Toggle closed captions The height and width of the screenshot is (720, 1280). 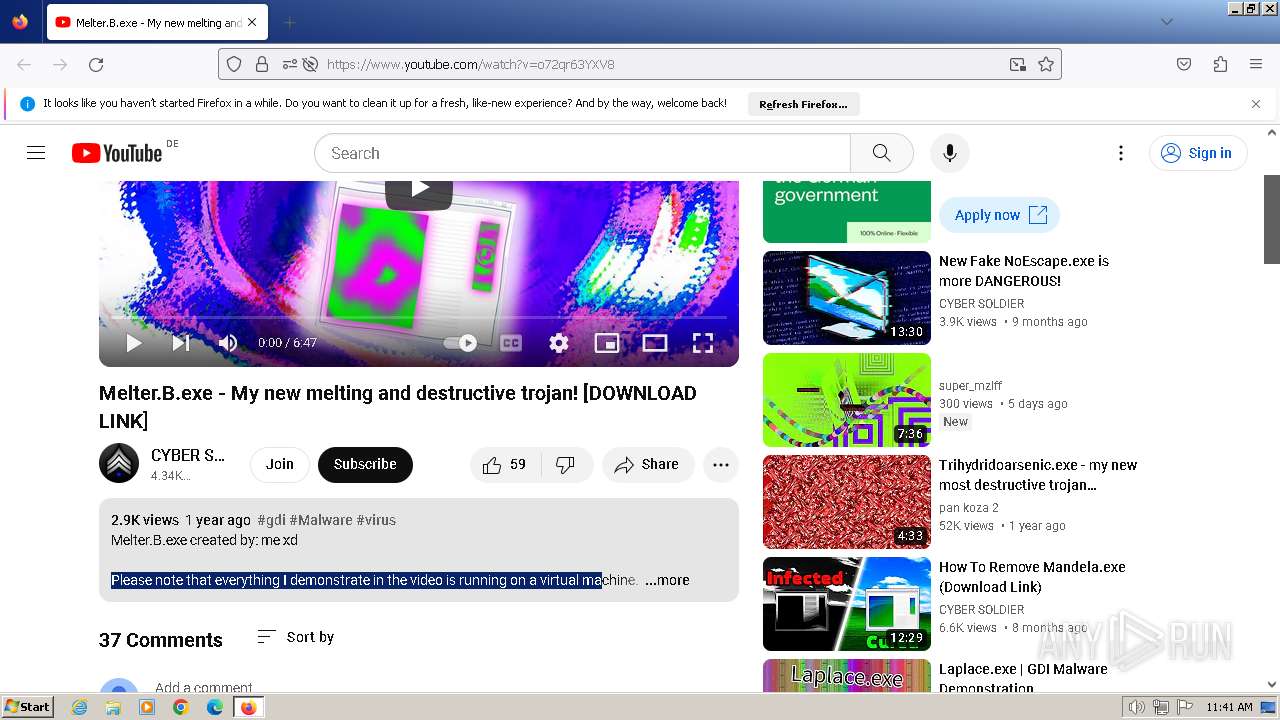[511, 343]
